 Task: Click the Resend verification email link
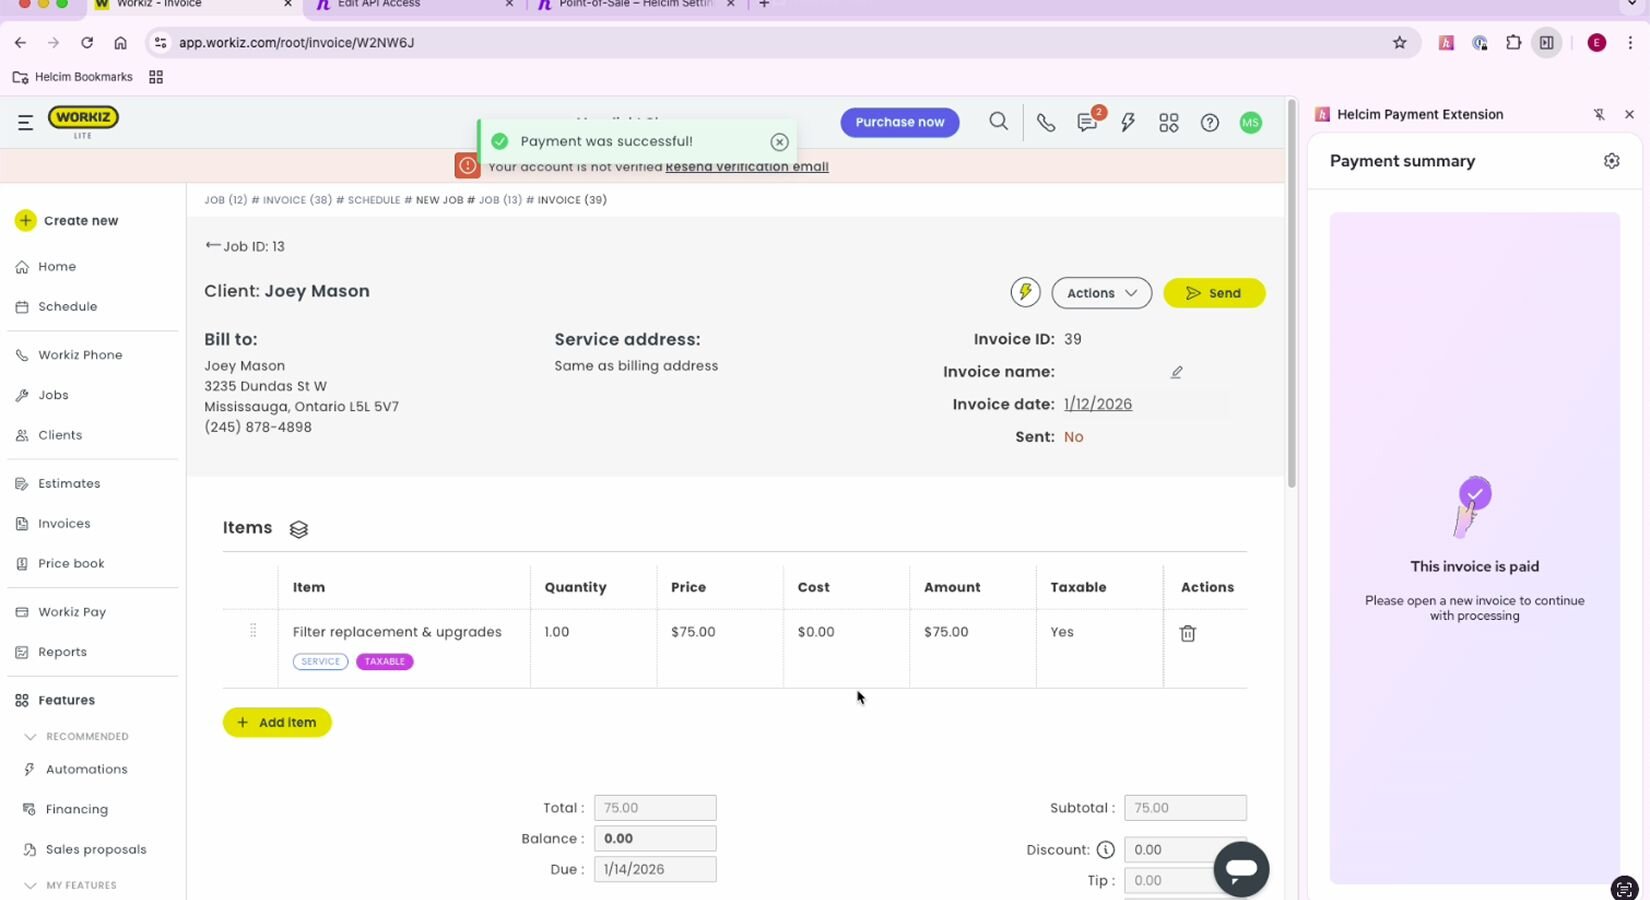(746, 167)
